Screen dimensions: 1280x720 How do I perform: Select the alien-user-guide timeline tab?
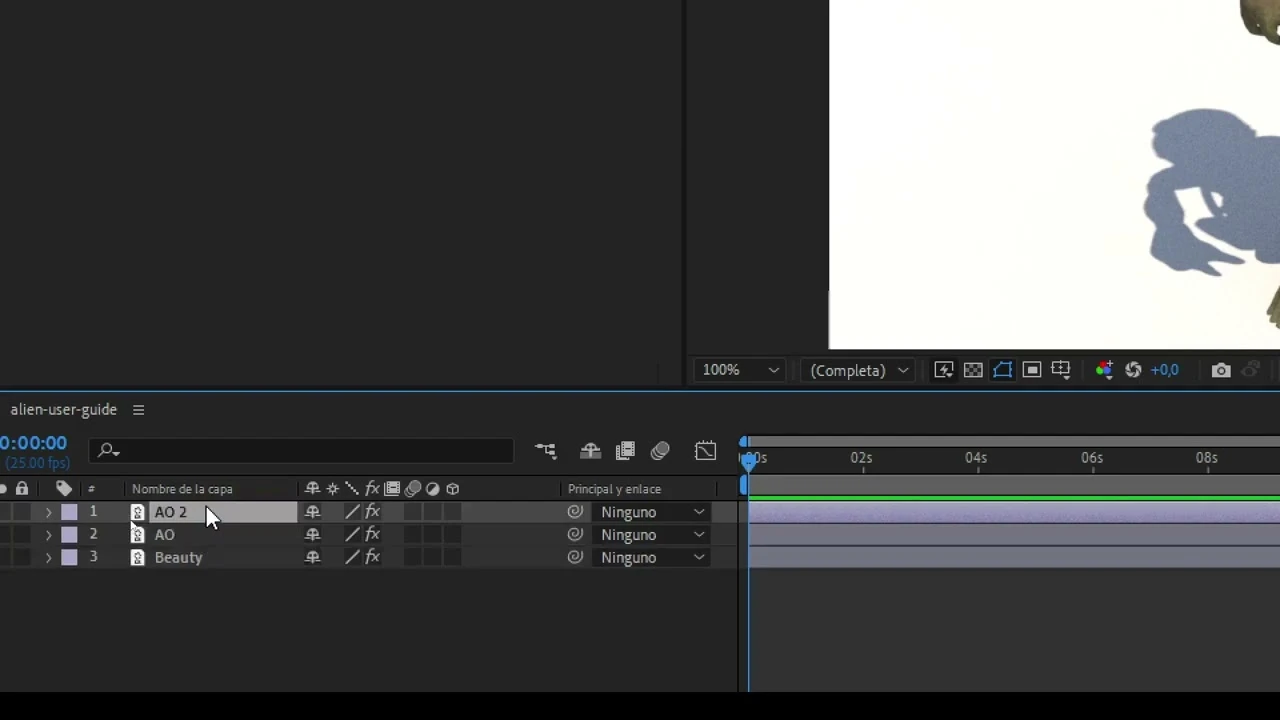(x=63, y=410)
